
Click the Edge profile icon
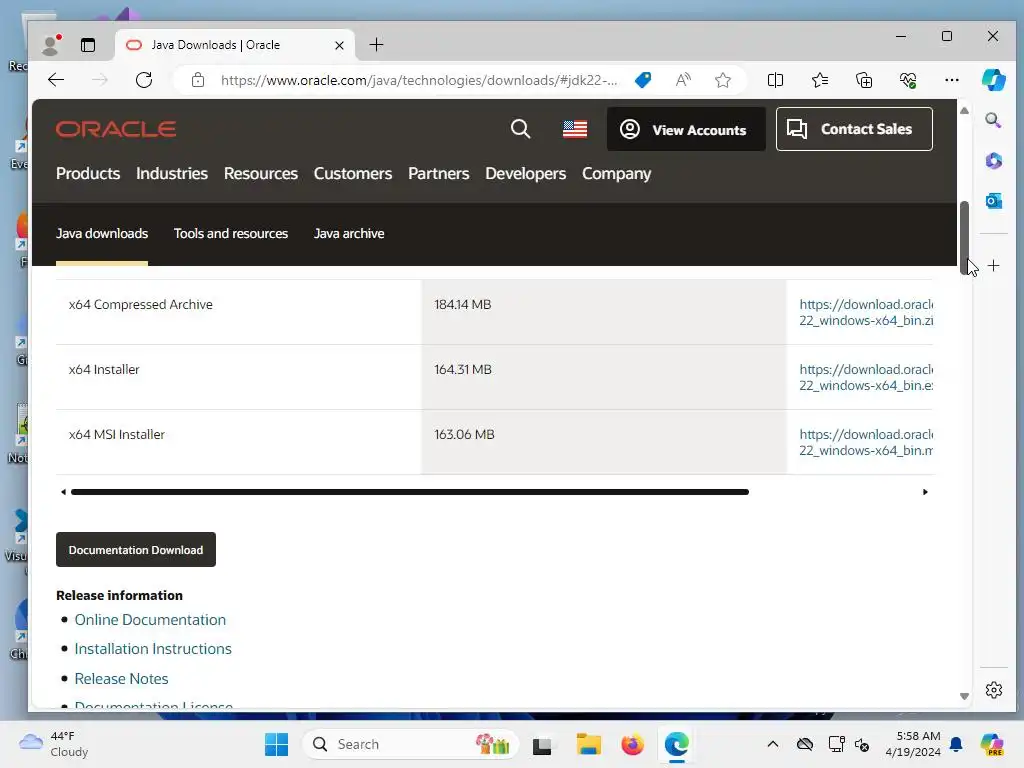point(51,44)
